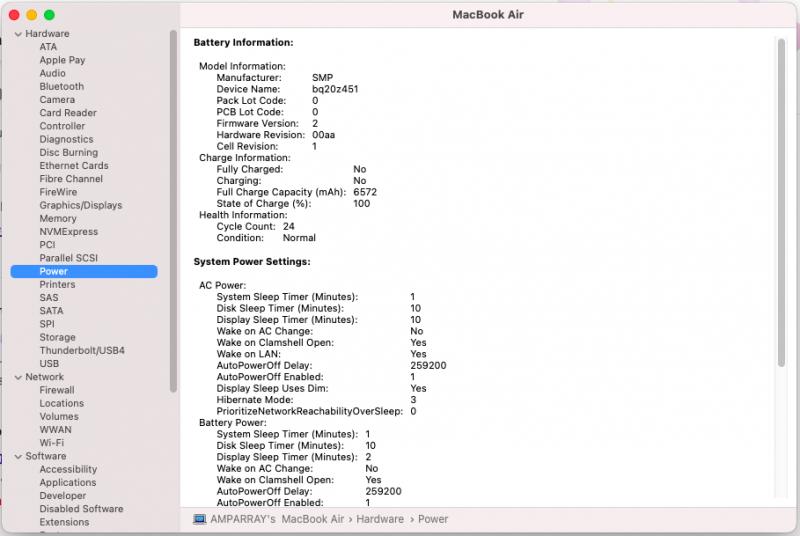Collapse the Hardware section chevron
This screenshot has height=536, width=800.
click(18, 34)
